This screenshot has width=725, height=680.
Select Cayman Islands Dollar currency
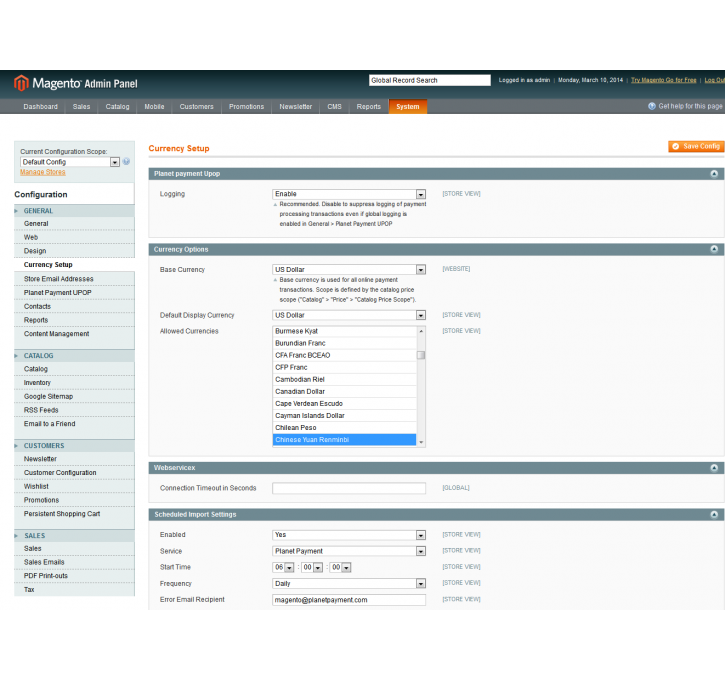point(344,416)
